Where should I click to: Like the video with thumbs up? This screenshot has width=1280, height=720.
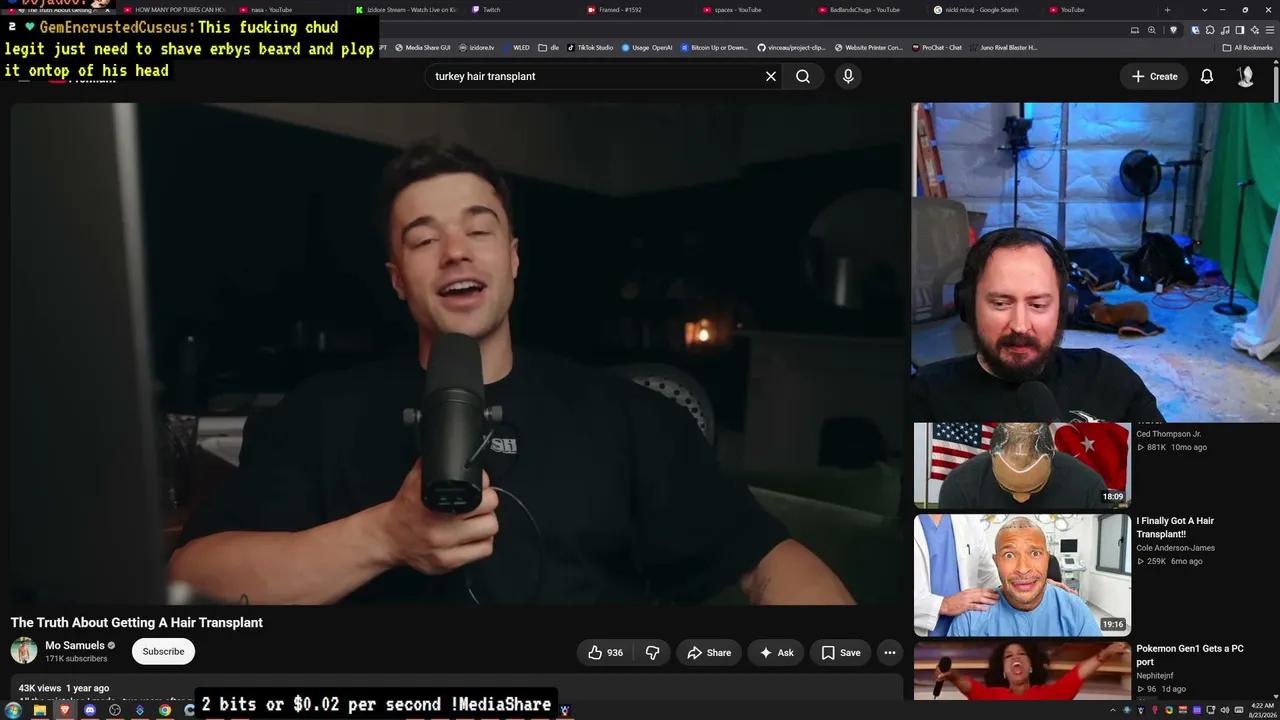(606, 653)
